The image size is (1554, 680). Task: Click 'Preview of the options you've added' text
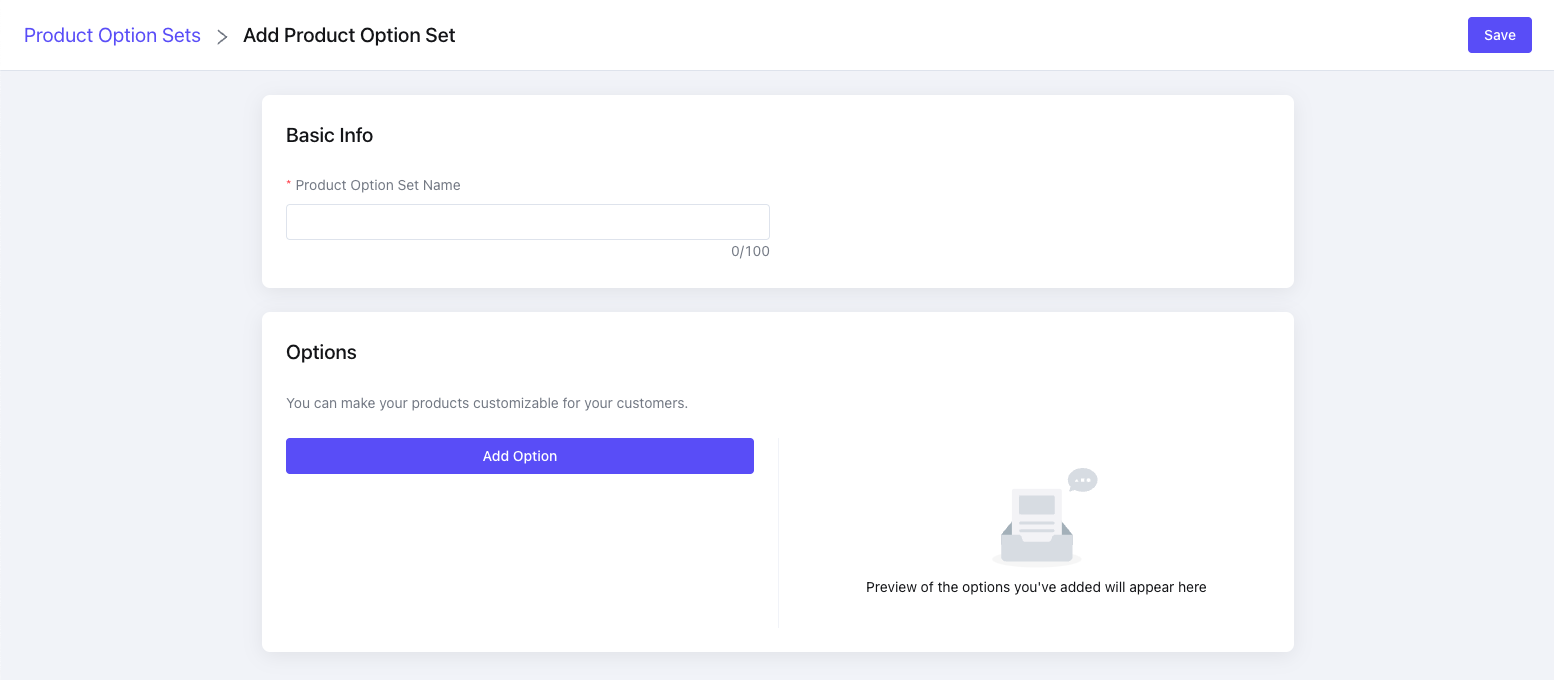point(1036,587)
